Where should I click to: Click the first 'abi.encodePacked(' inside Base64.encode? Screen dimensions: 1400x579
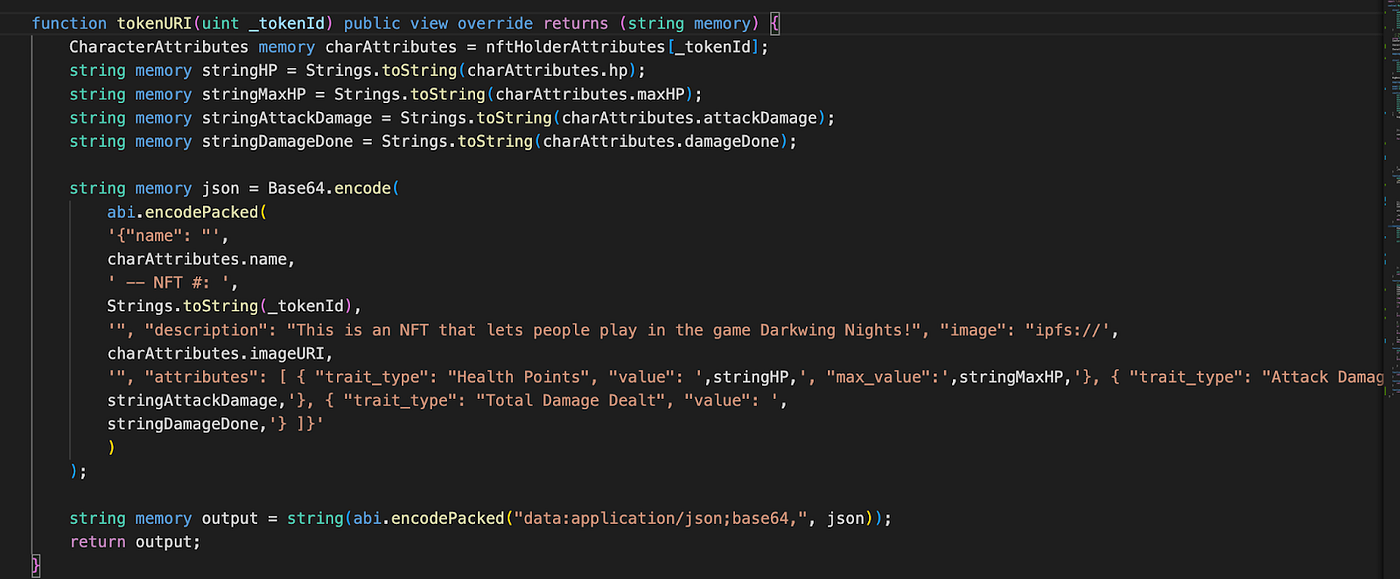[x=187, y=212]
